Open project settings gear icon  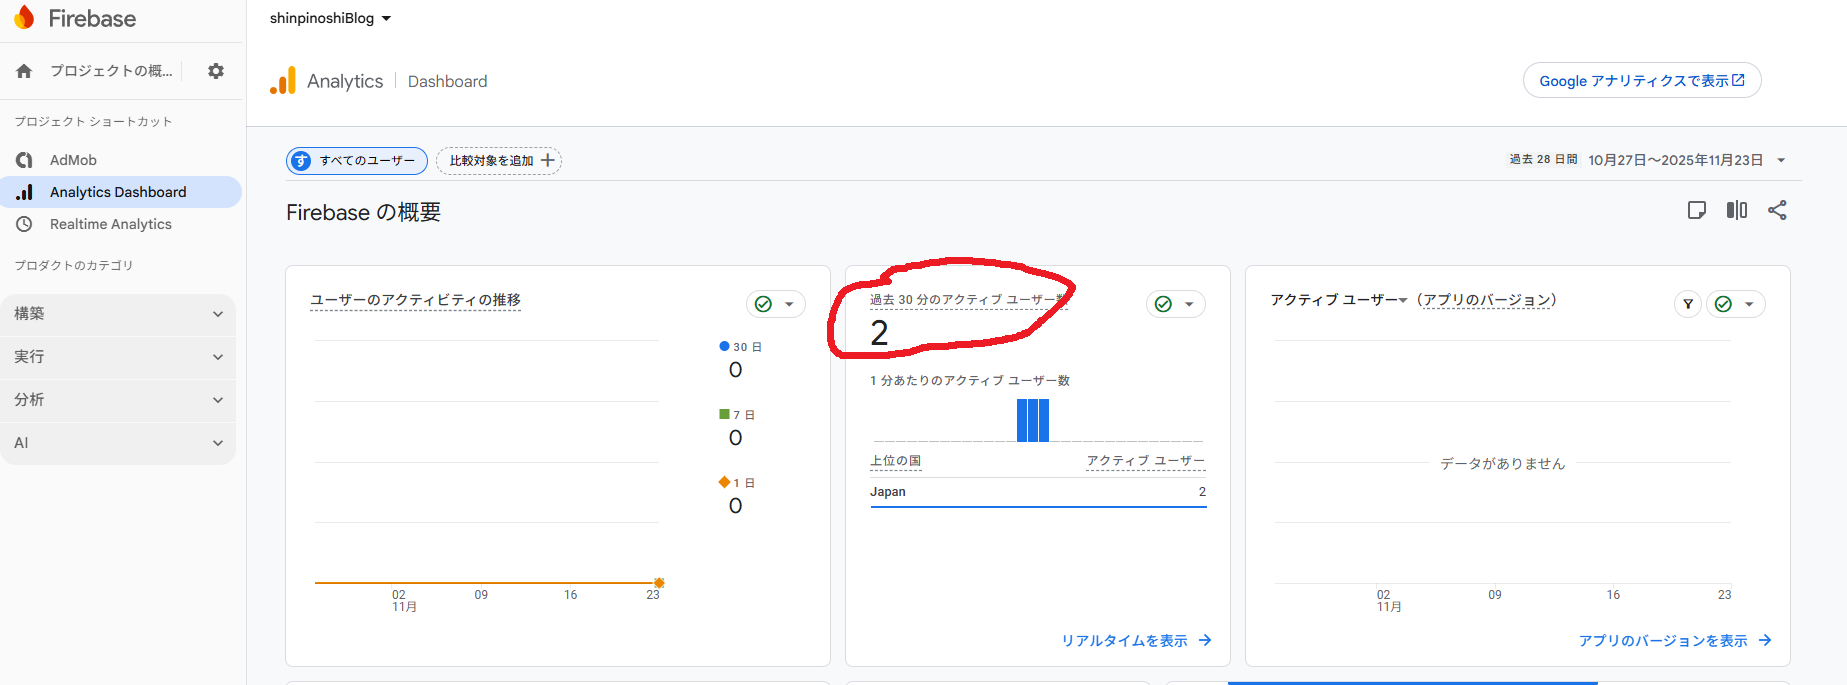[x=216, y=71]
